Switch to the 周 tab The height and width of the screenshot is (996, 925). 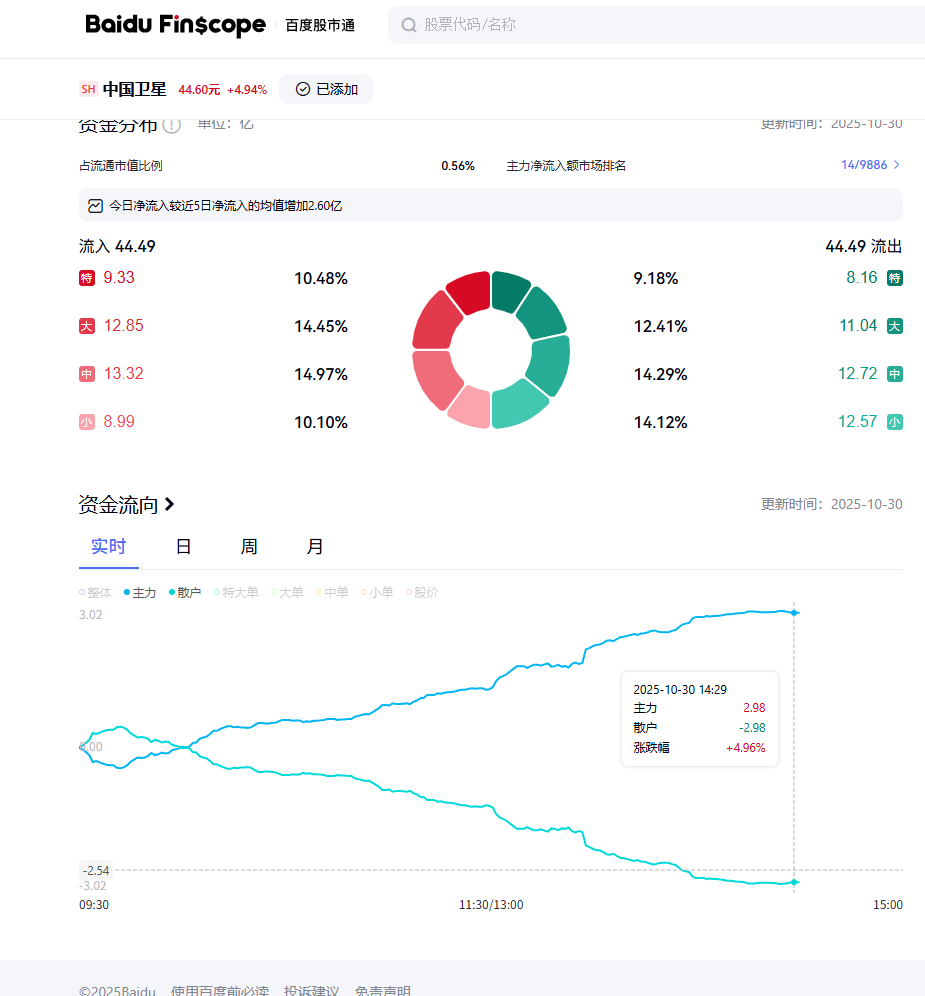point(249,547)
